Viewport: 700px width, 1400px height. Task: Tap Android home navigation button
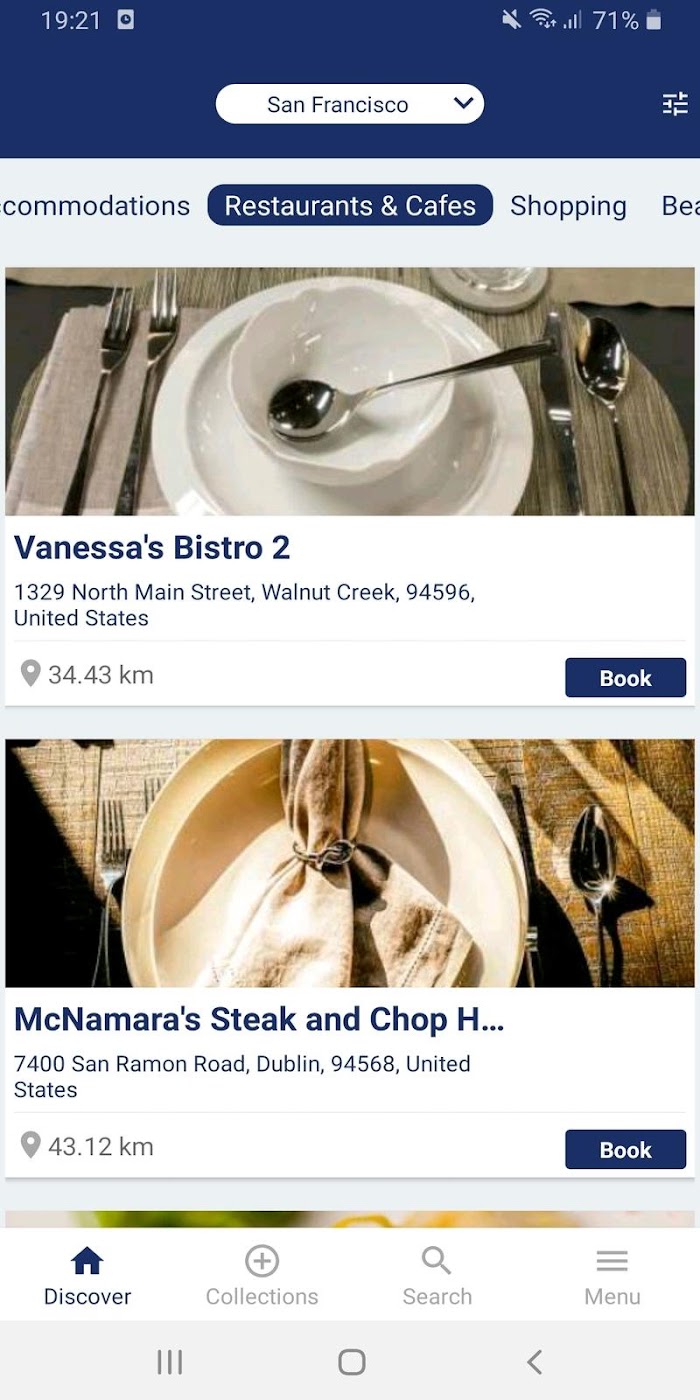tap(351, 1362)
